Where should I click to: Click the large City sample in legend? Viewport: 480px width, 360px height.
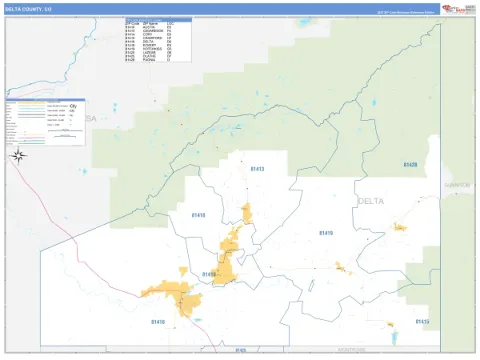point(73,106)
